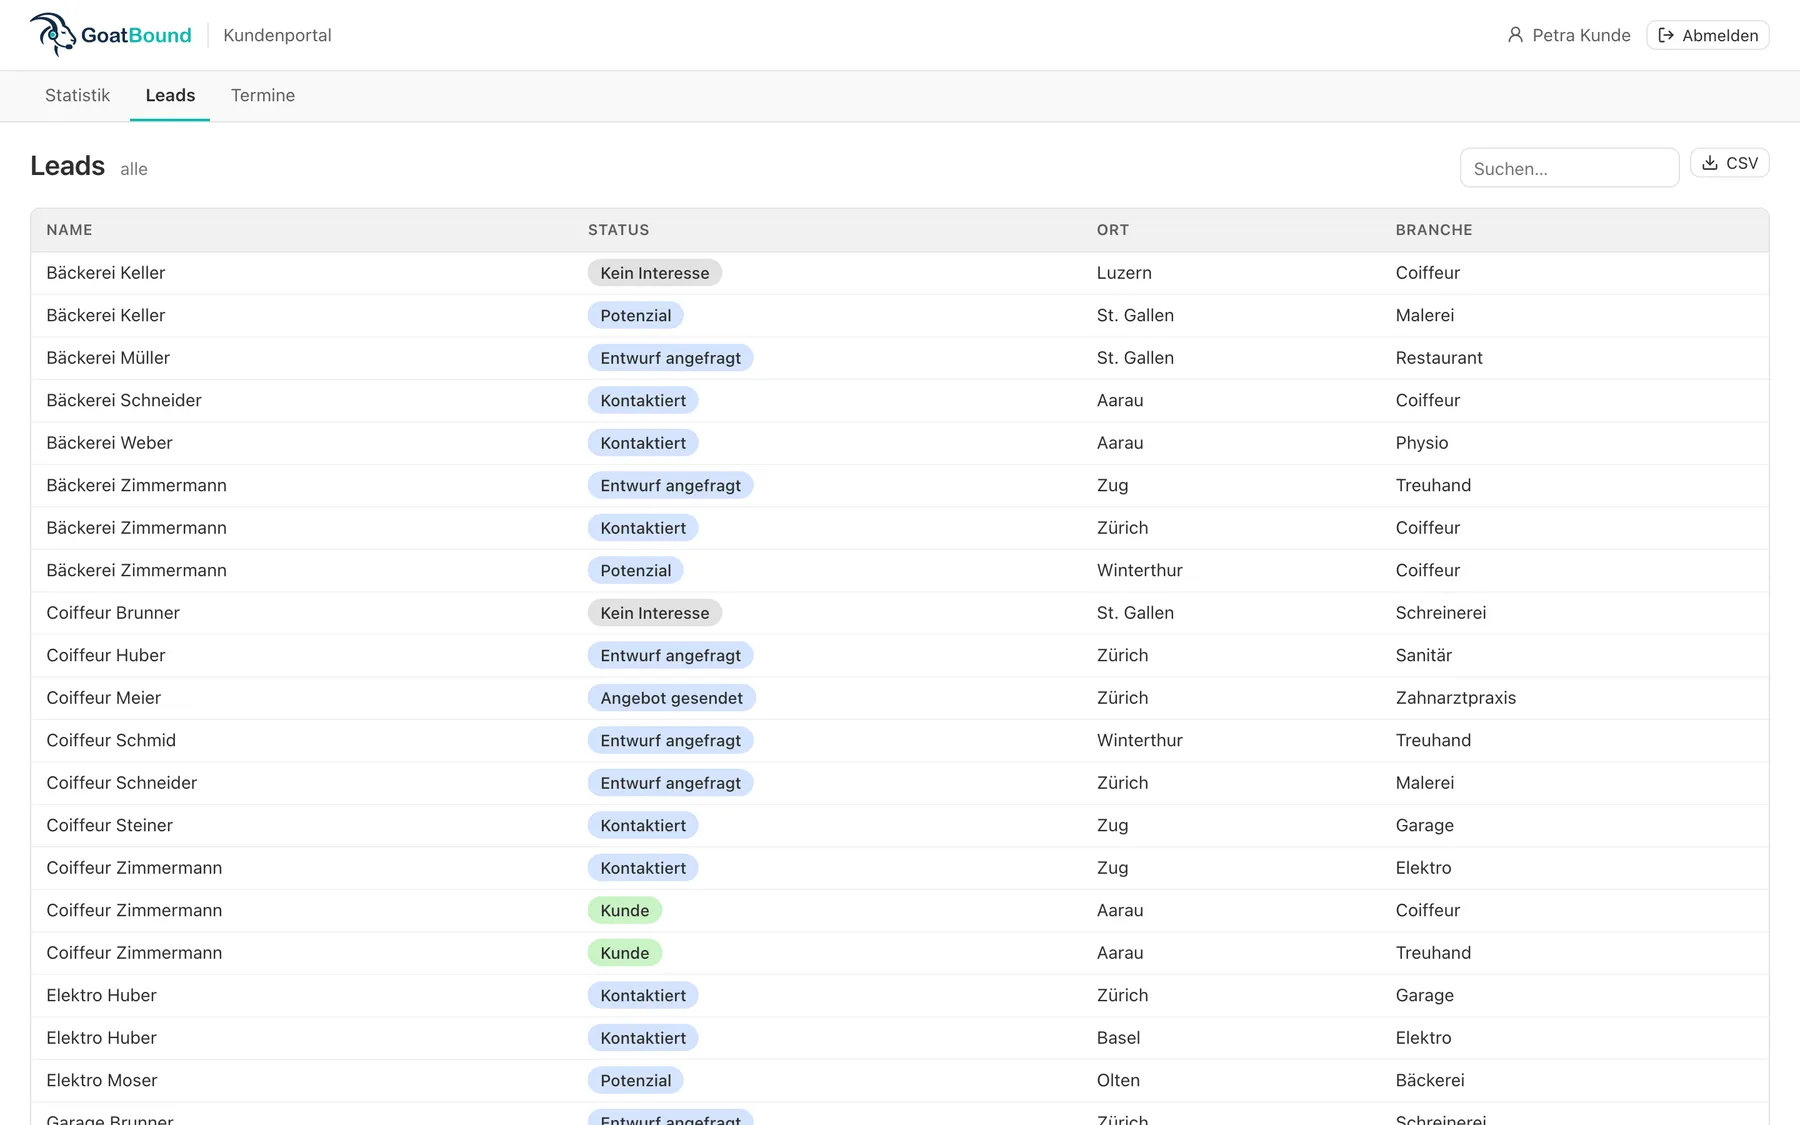
Task: Click Kein Interesse badge for Coiffeur Brunner
Action: (654, 613)
